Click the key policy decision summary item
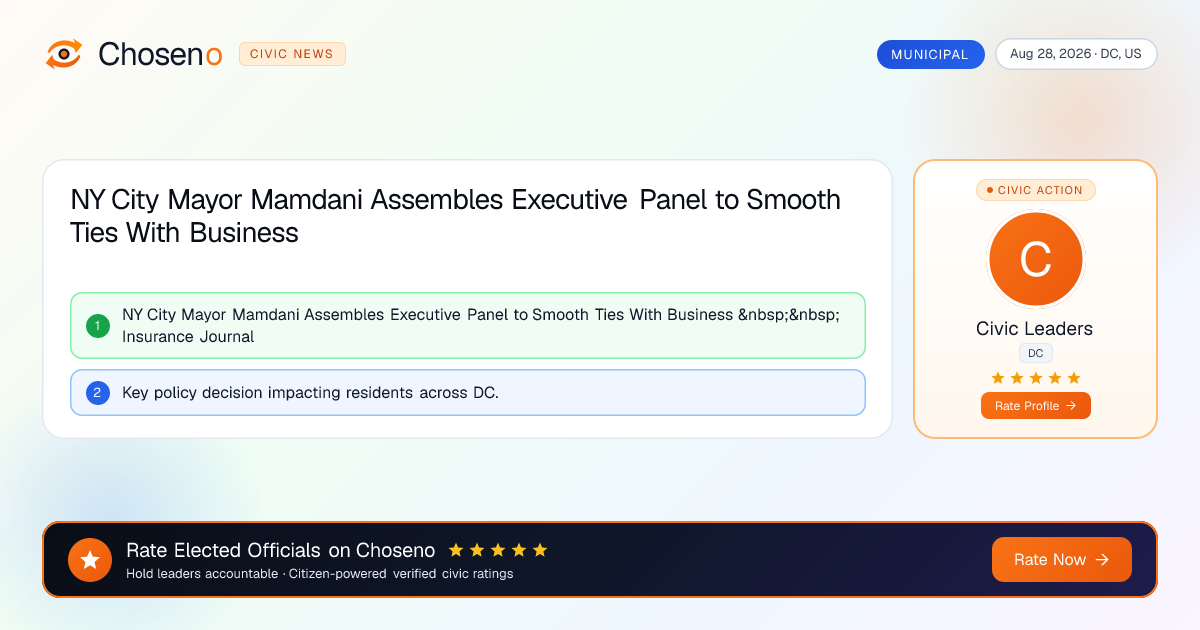 (468, 393)
